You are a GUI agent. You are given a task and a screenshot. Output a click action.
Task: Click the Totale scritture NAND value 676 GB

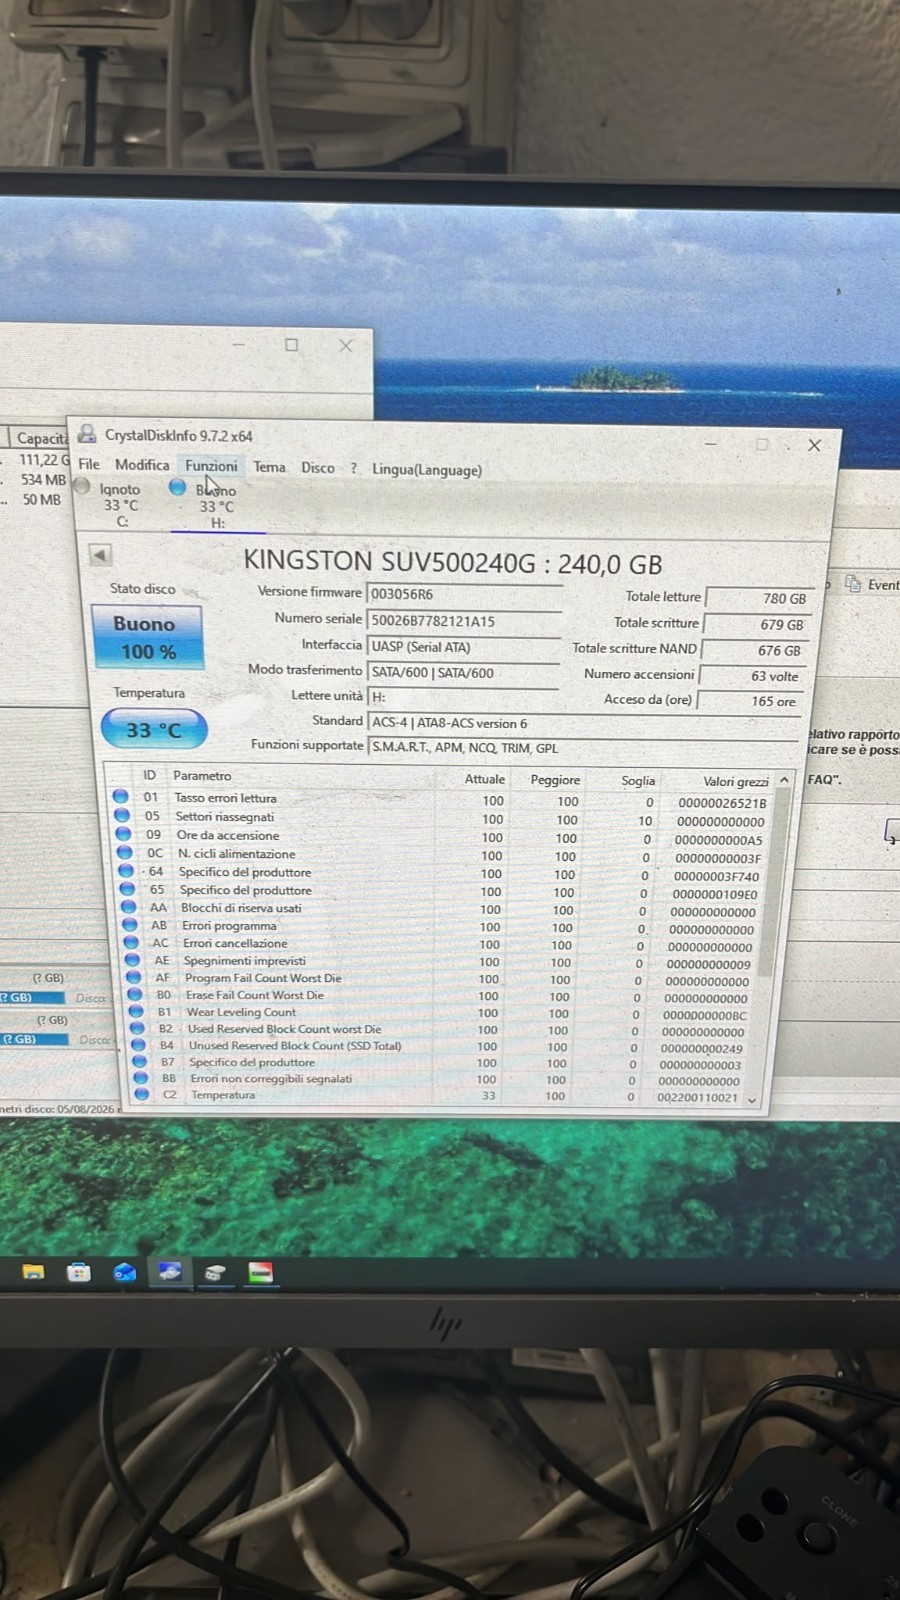click(753, 650)
